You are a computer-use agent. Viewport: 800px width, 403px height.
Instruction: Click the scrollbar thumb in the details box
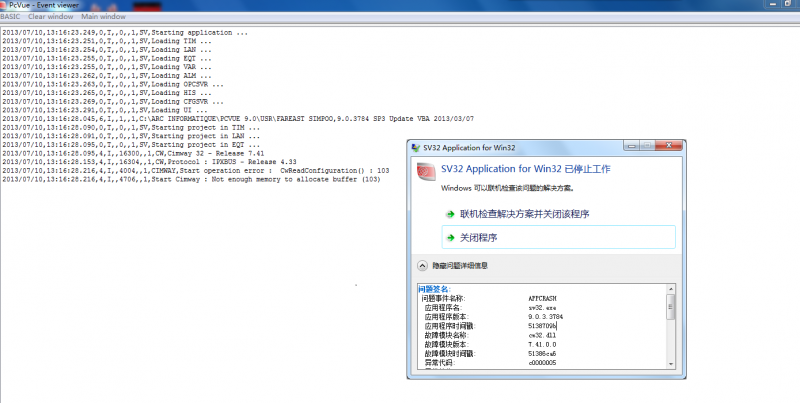coord(671,307)
